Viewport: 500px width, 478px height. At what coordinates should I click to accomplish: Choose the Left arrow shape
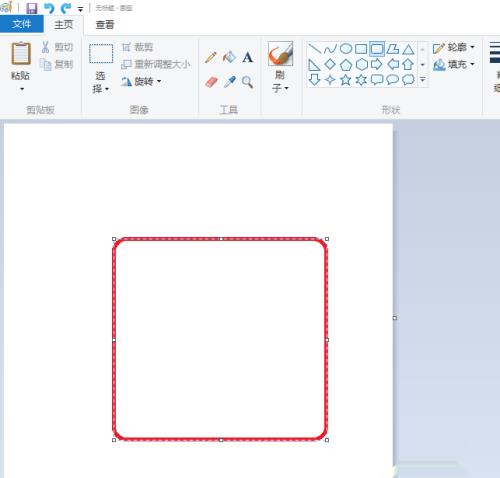393,64
